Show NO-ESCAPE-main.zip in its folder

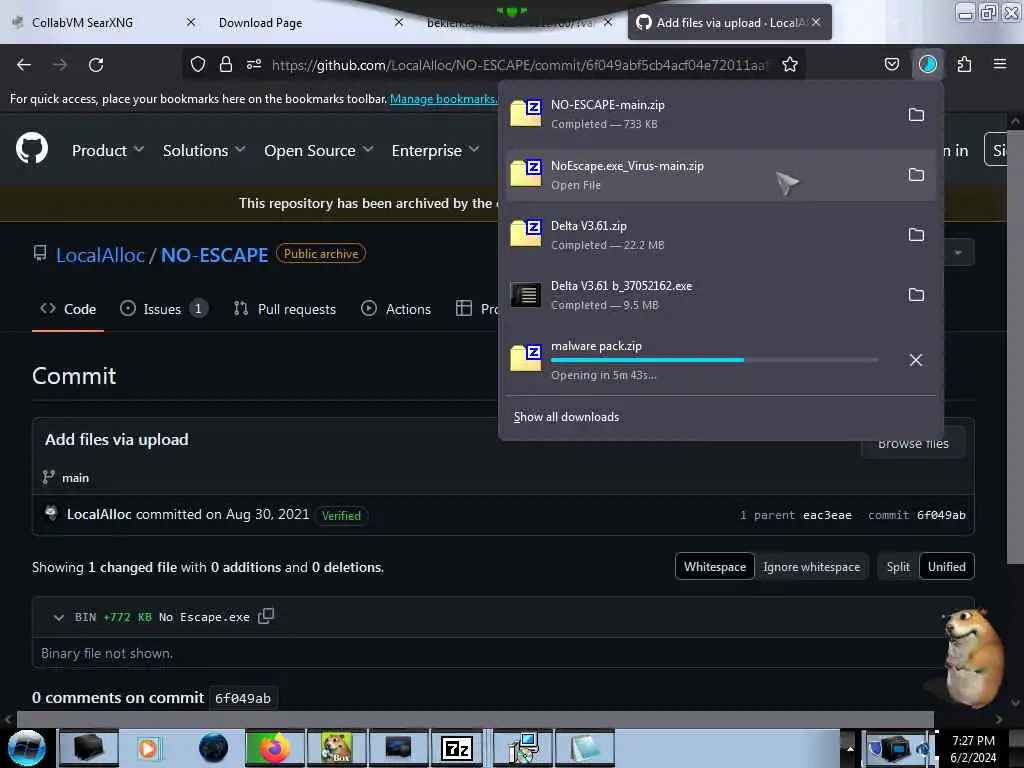pos(916,115)
